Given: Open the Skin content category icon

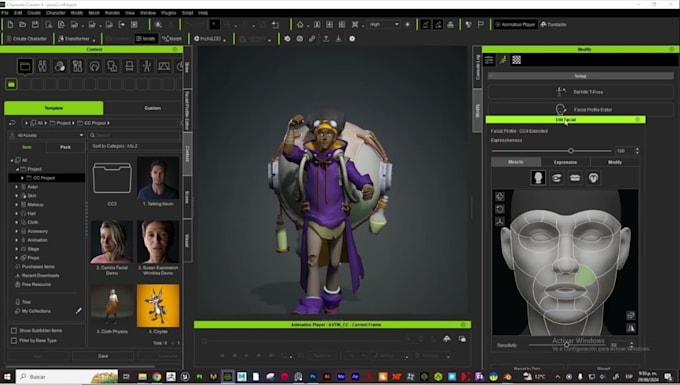Looking at the screenshot, I should (x=59, y=66).
